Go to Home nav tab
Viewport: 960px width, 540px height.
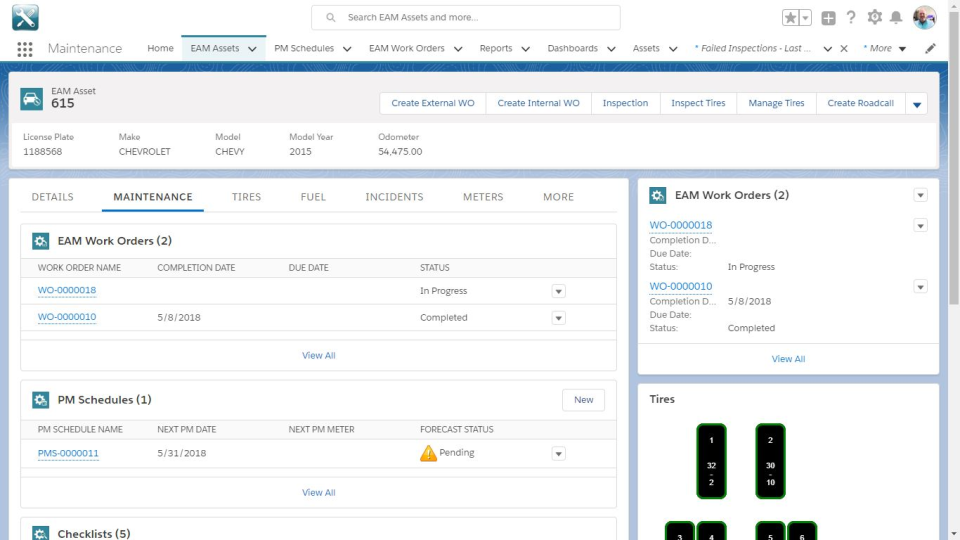[x=160, y=48]
